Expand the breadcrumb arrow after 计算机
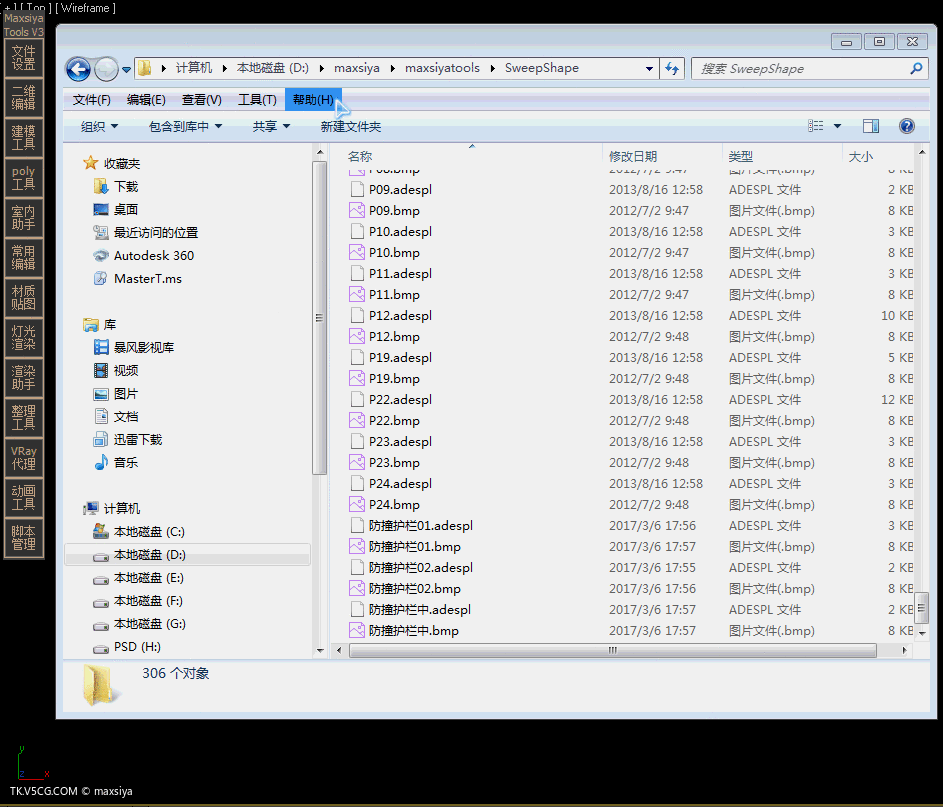Viewport: 943px width, 807px height. [x=224, y=68]
